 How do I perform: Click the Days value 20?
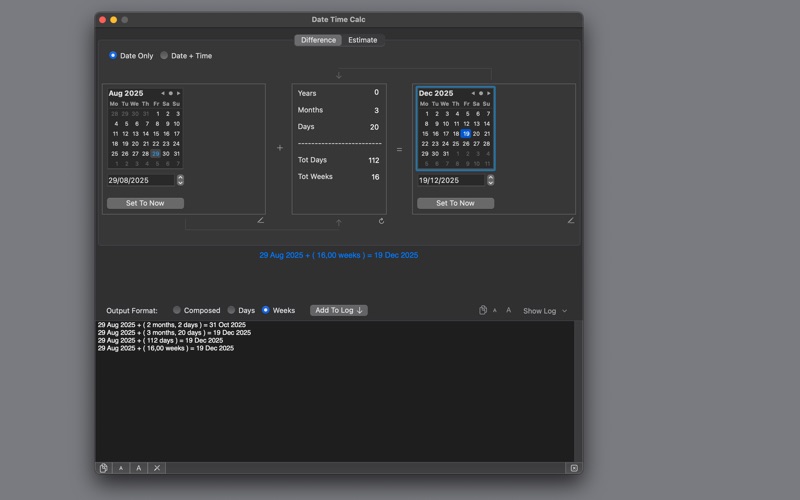pos(374,127)
